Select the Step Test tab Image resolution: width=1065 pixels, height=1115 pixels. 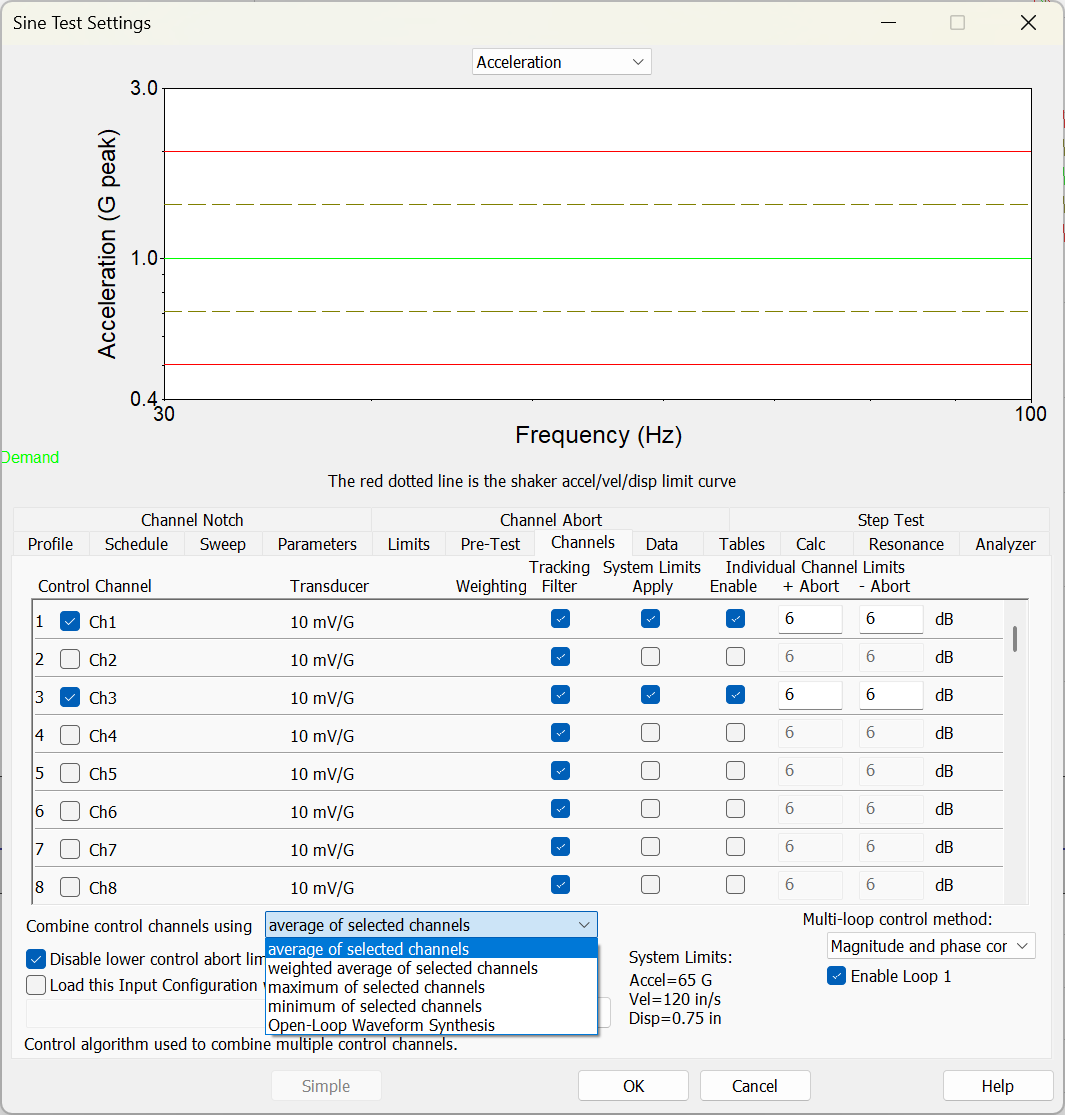point(890,520)
